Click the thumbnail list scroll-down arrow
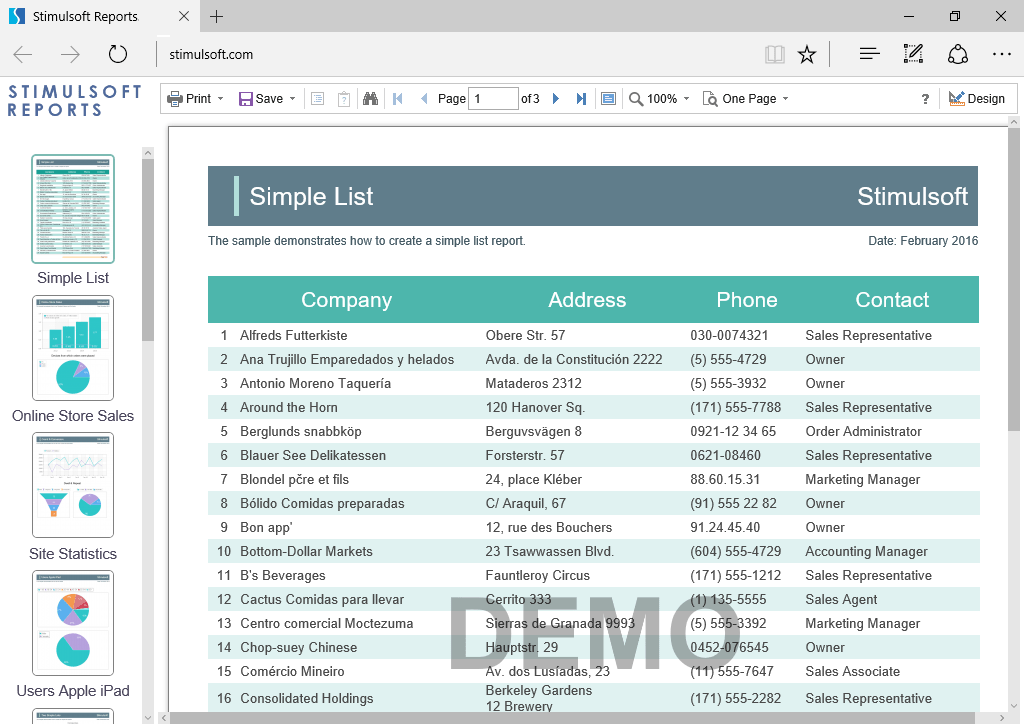This screenshot has height=728, width=1024. click(148, 718)
